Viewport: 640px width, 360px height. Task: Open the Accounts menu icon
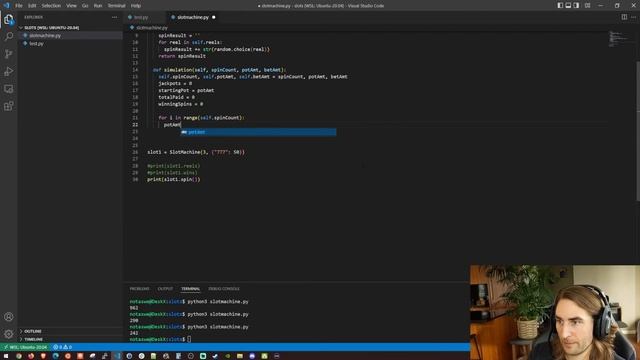click(x=9, y=317)
